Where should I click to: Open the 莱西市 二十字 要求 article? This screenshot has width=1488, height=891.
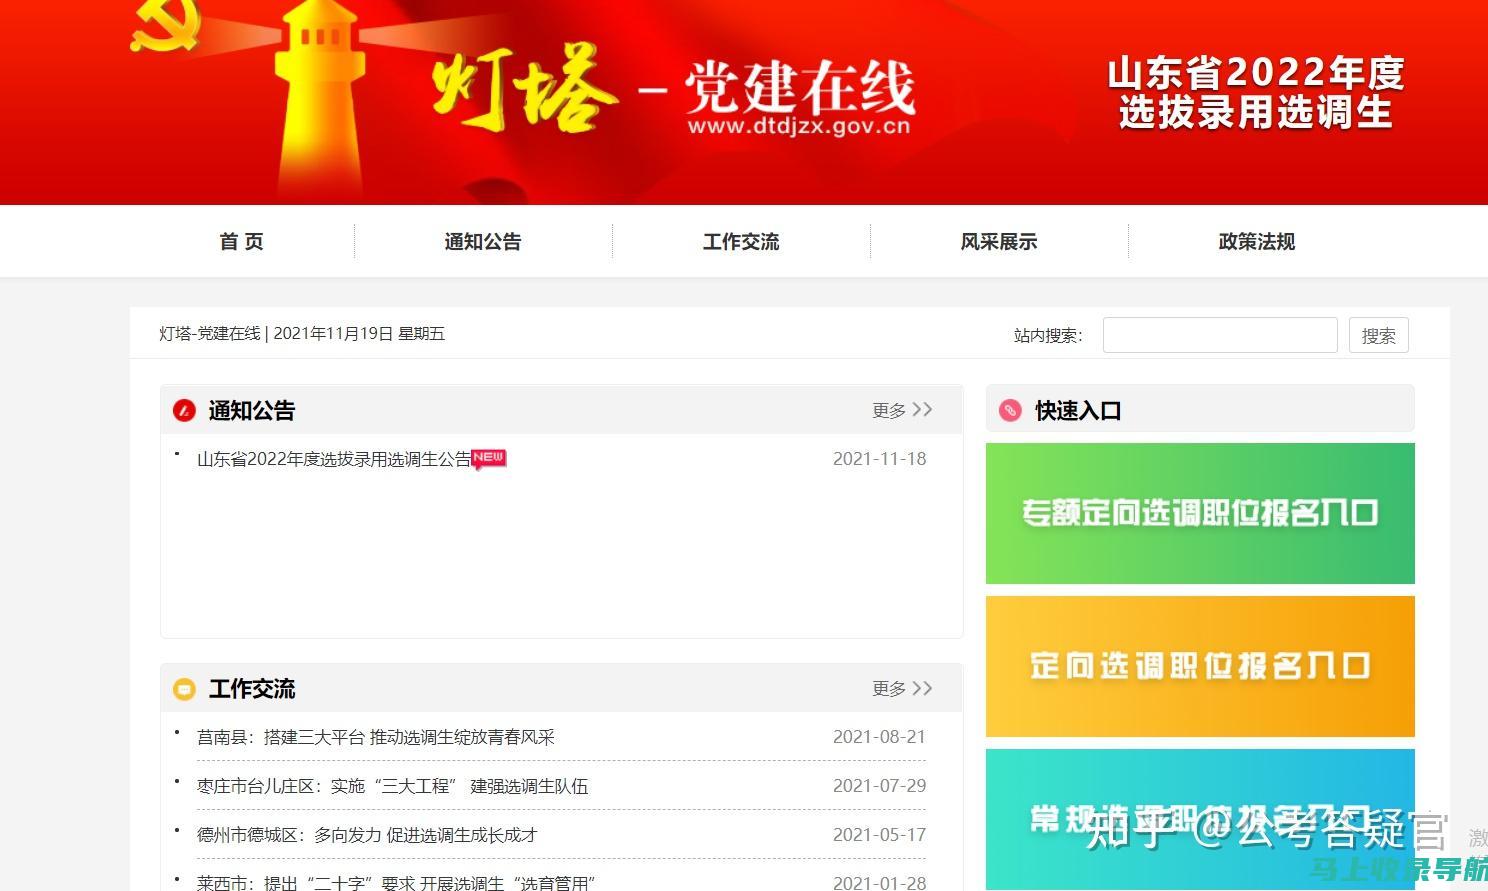397,882
